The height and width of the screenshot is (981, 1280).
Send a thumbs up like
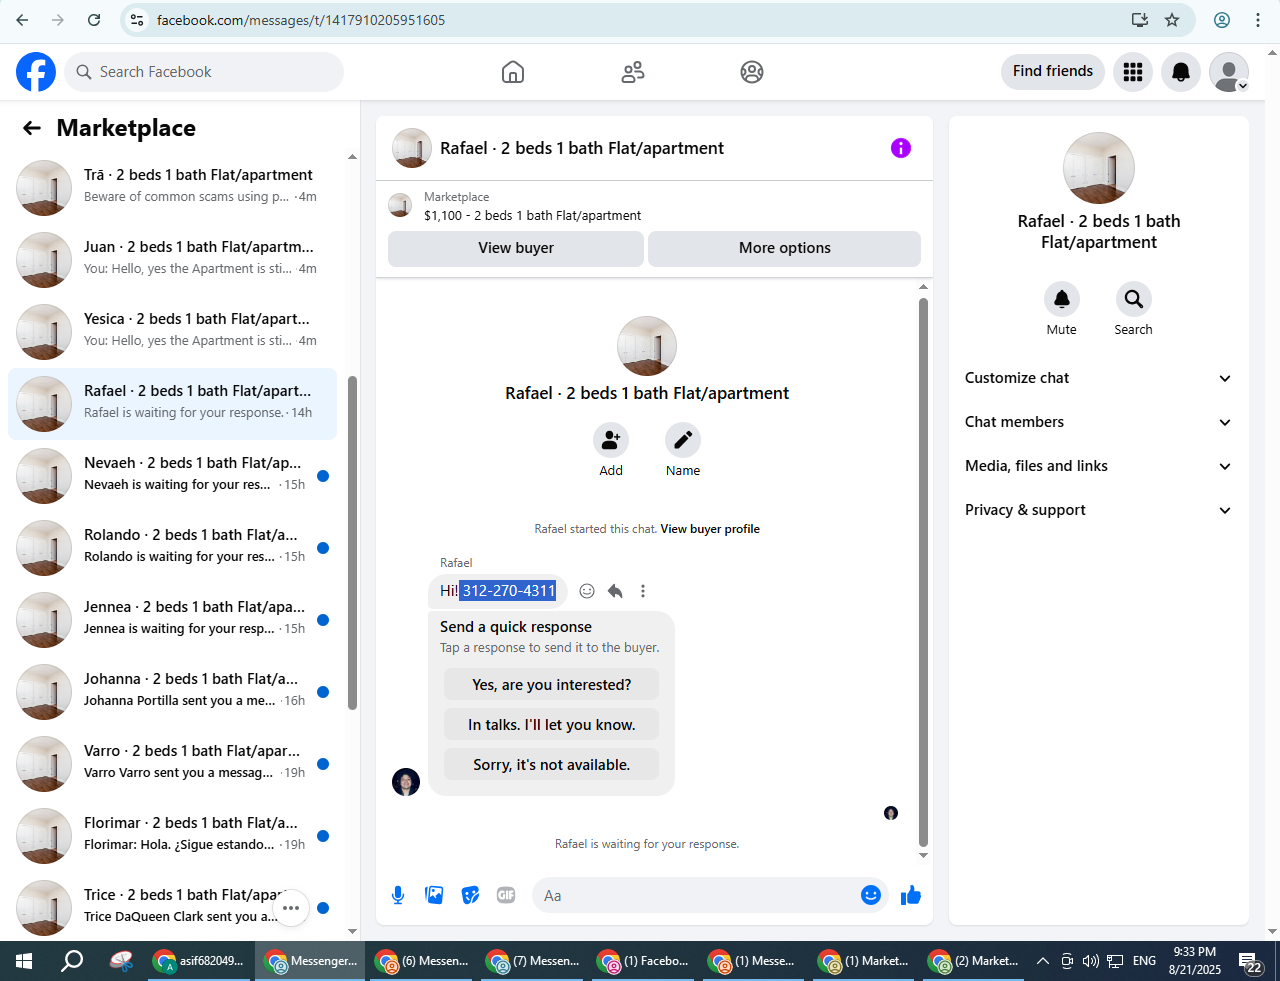[x=910, y=895]
